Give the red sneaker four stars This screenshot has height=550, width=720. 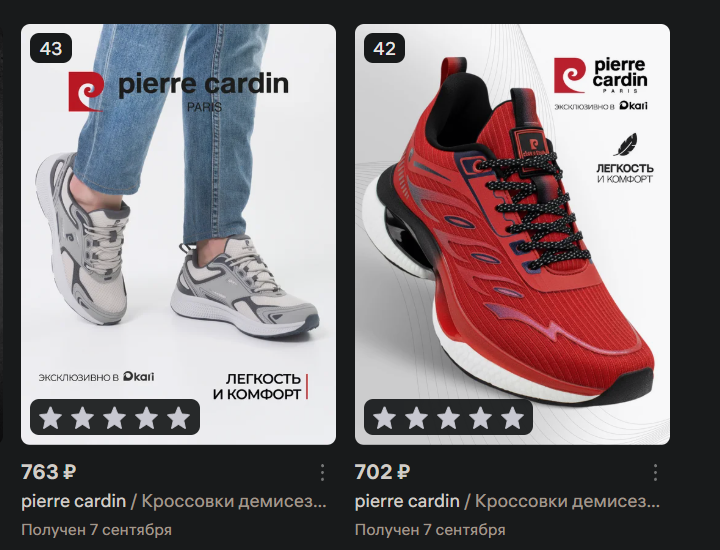click(x=480, y=418)
